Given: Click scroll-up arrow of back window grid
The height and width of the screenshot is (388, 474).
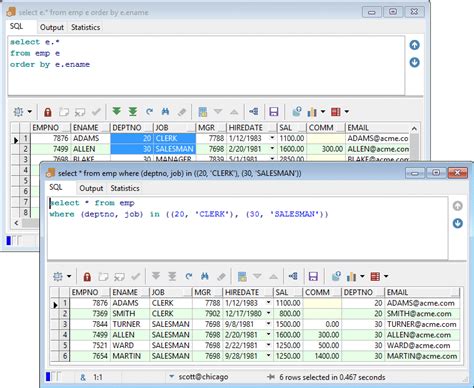Looking at the screenshot, I should click(414, 128).
